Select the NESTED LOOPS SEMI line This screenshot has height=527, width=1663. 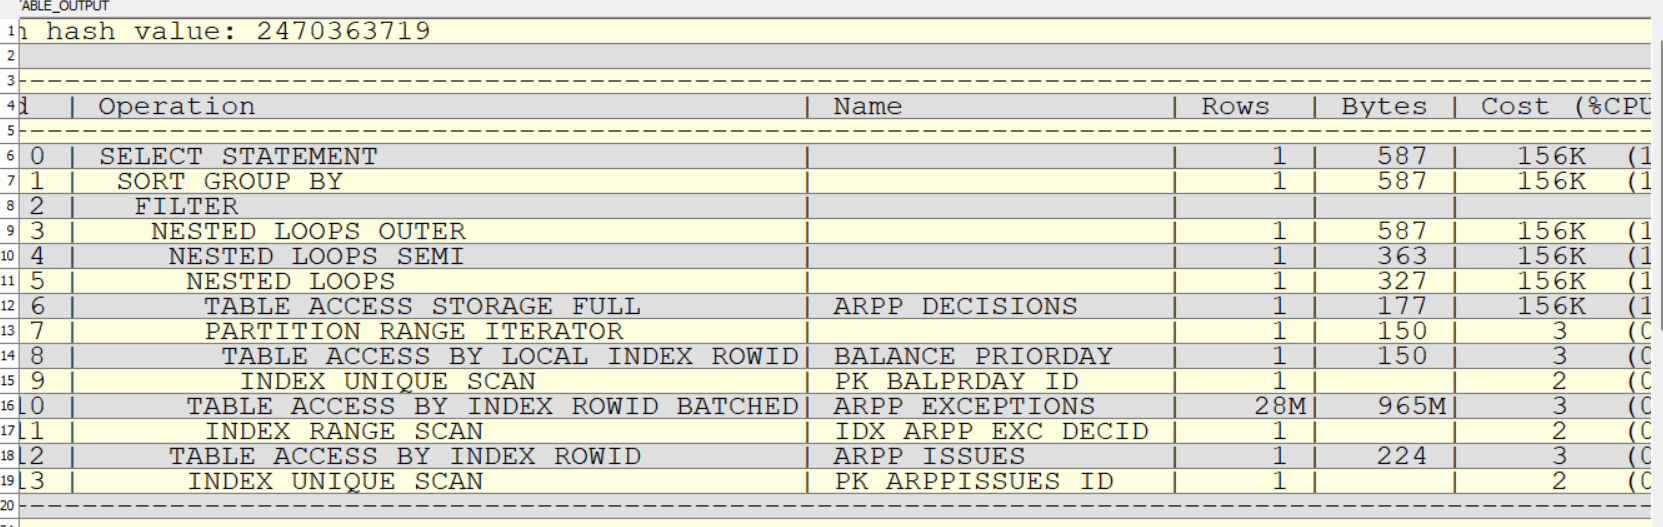tap(316, 256)
